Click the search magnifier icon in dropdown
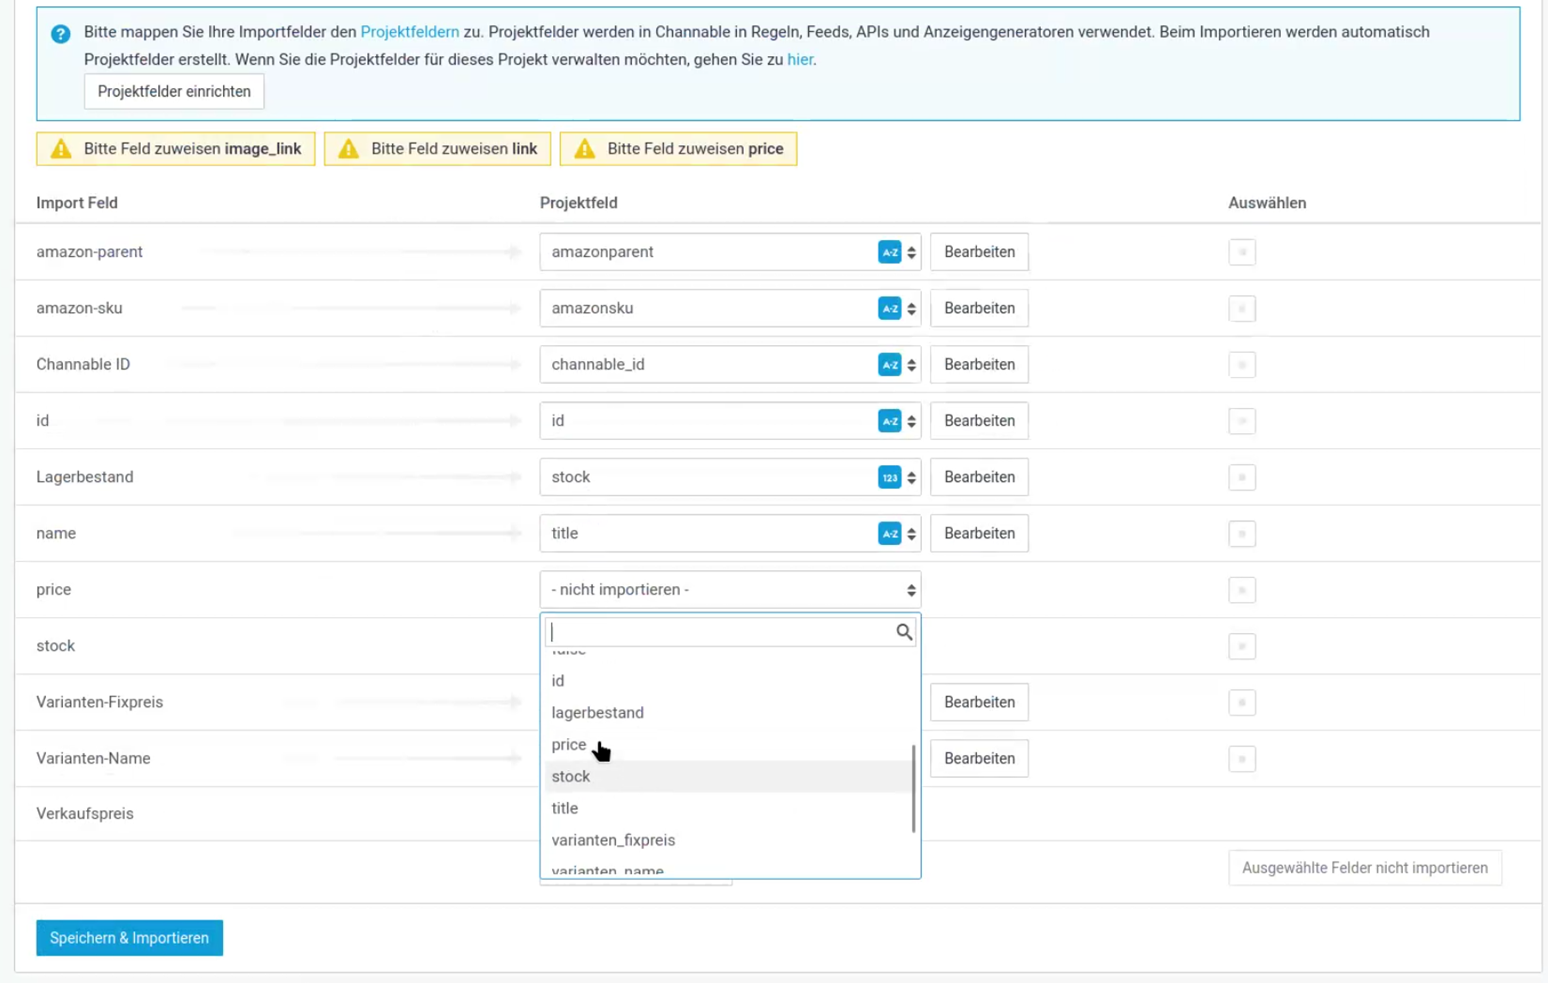This screenshot has width=1548, height=983. pos(903,632)
